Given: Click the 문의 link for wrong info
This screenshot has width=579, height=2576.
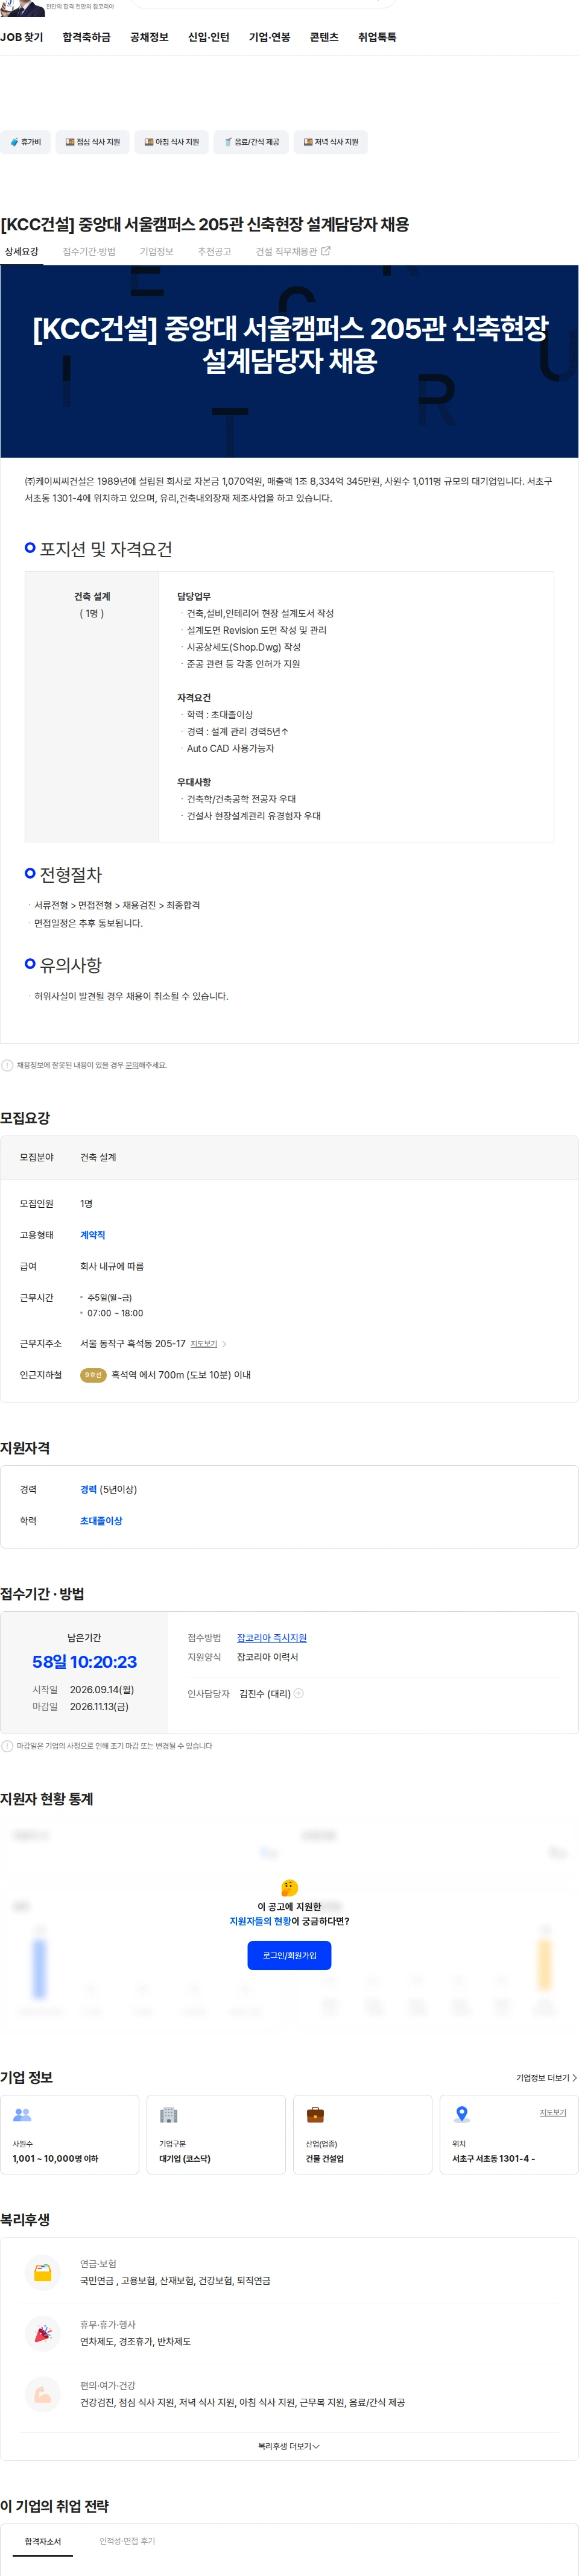Looking at the screenshot, I should pyautogui.click(x=131, y=1065).
